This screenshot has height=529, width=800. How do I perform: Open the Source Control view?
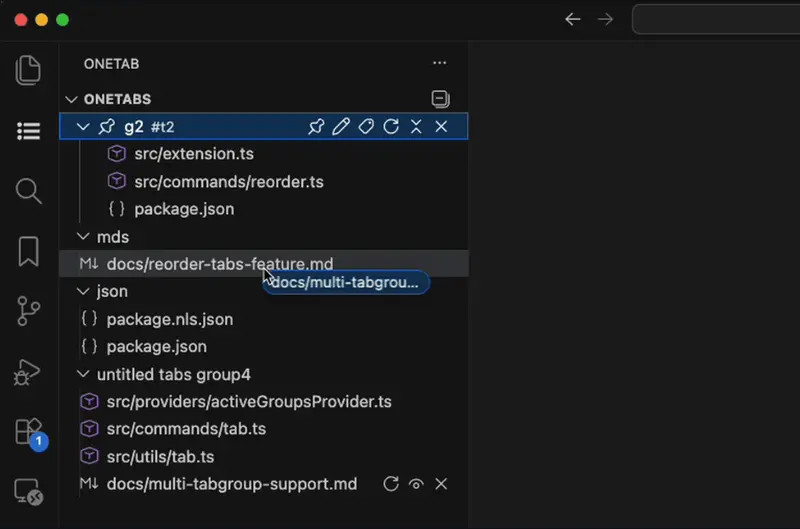28,311
